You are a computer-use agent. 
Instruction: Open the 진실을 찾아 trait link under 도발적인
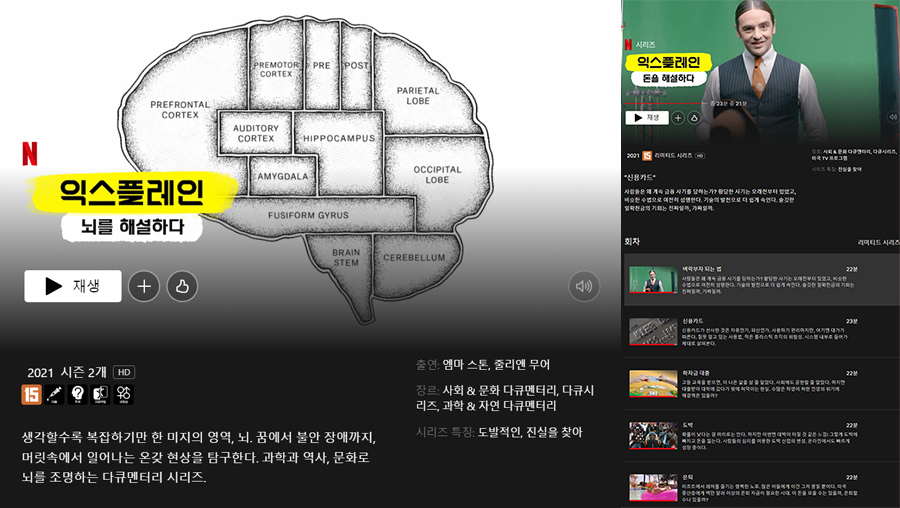click(554, 432)
